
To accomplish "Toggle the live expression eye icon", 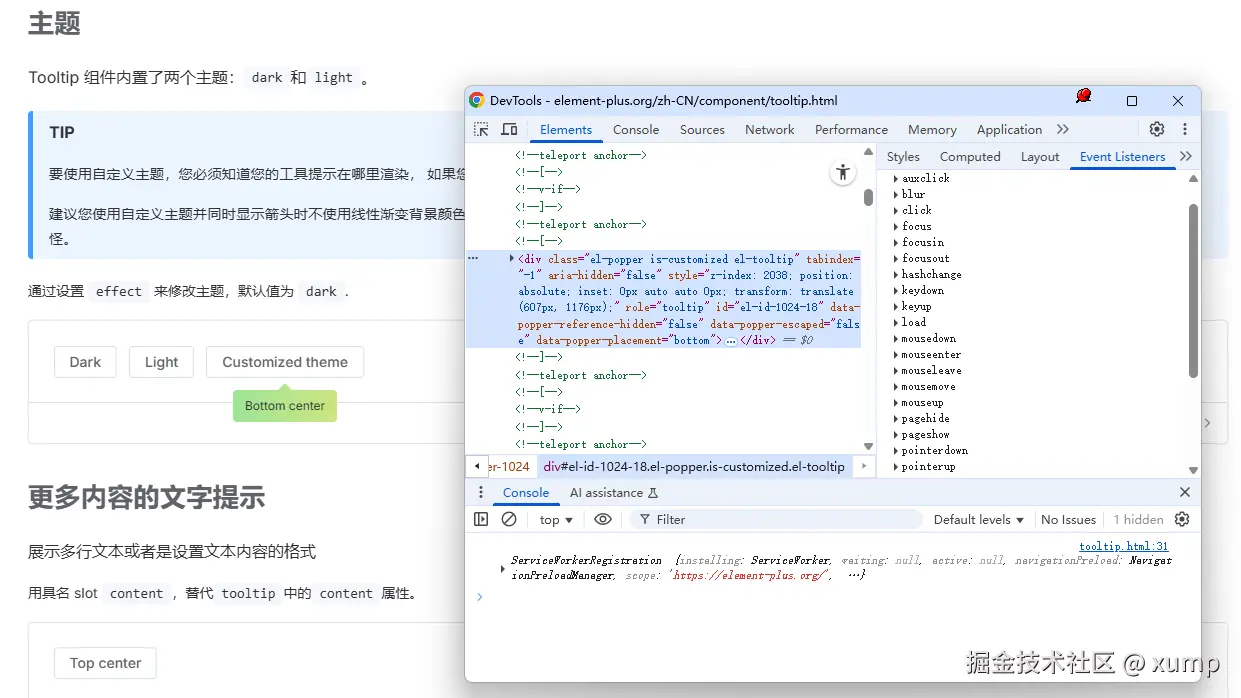I will pos(602,519).
